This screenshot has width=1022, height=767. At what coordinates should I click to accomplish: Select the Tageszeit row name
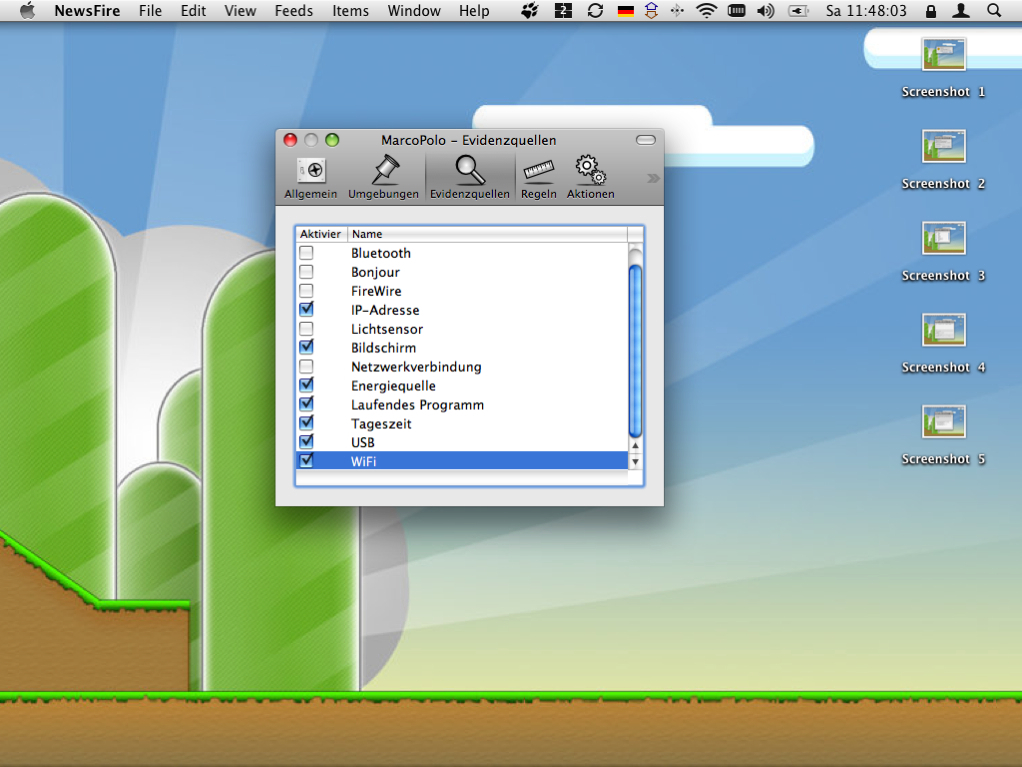381,423
